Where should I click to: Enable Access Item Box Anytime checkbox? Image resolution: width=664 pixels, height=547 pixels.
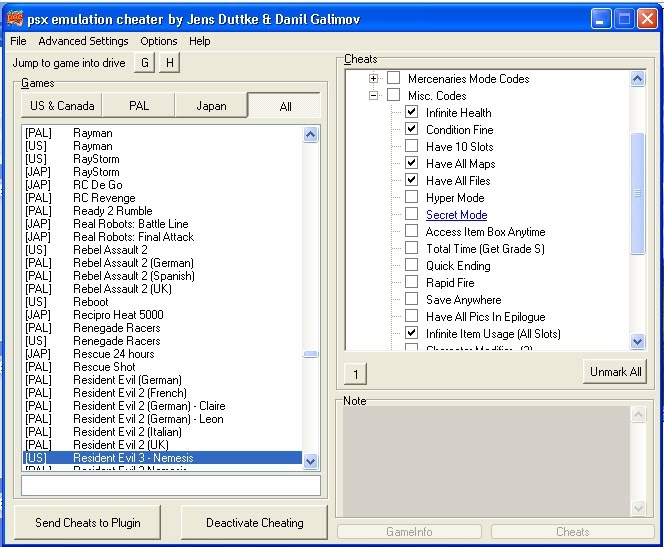(411, 231)
